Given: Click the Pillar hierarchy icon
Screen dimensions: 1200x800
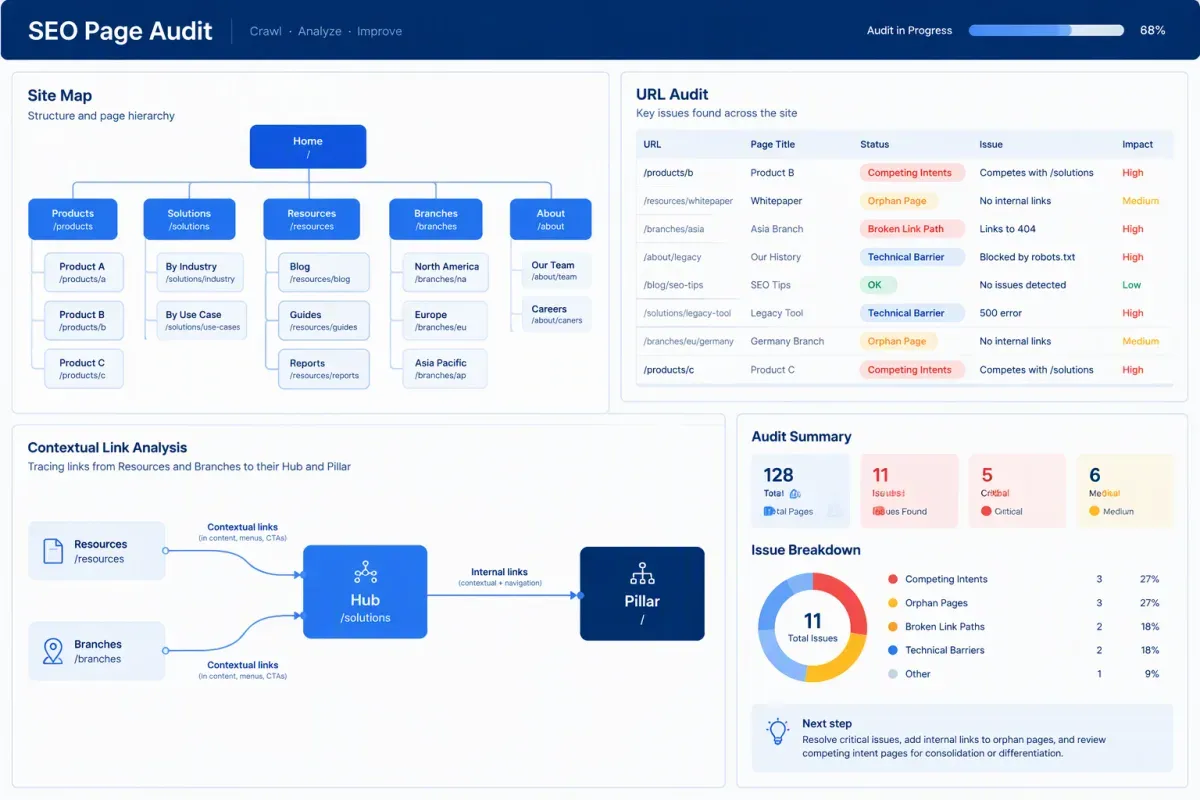Looking at the screenshot, I should tap(642, 574).
